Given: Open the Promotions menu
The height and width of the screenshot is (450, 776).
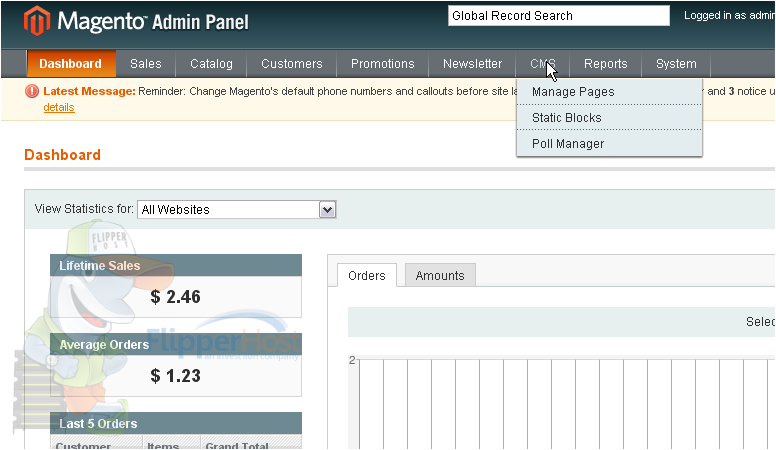Looking at the screenshot, I should (x=383, y=64).
